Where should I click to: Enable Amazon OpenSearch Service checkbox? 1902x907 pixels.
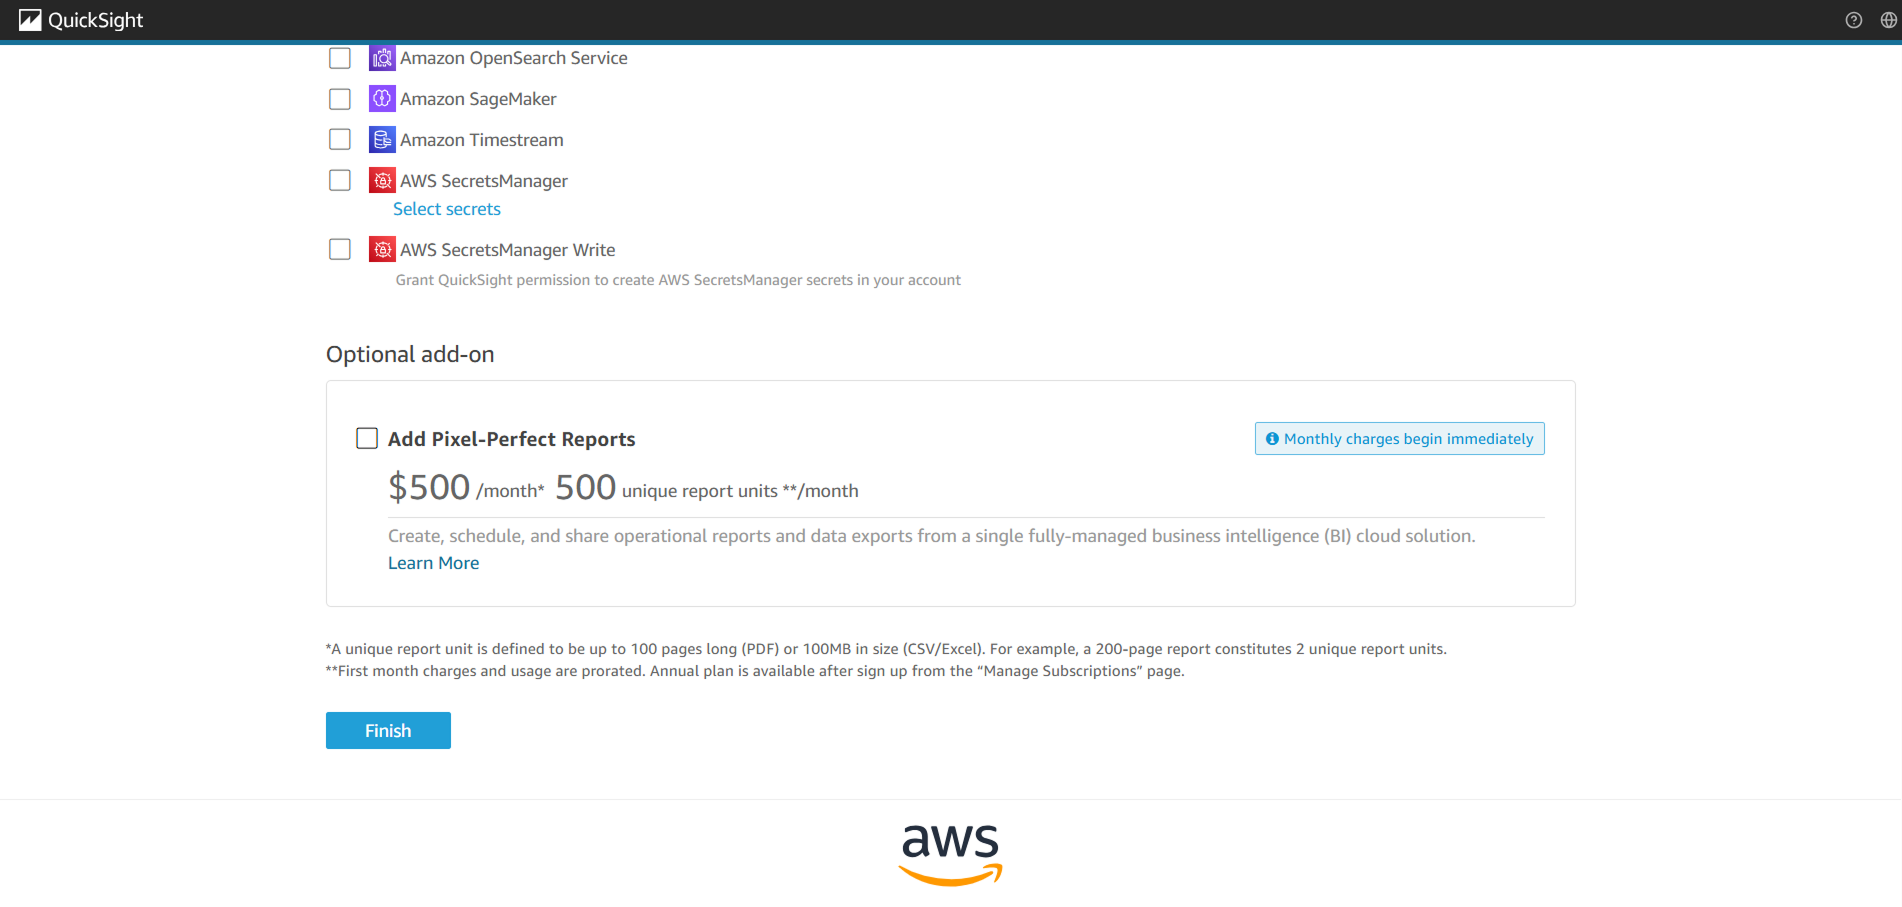pyautogui.click(x=340, y=58)
